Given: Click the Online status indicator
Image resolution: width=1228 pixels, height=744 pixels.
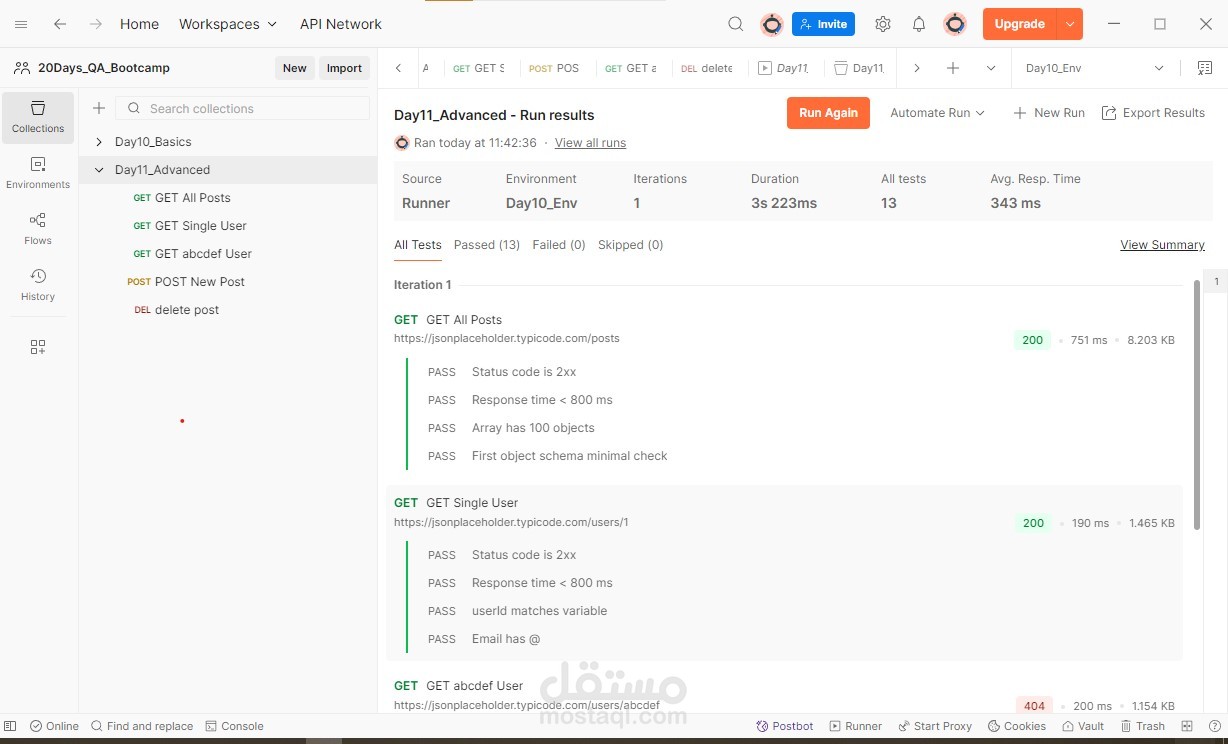Looking at the screenshot, I should 54,726.
